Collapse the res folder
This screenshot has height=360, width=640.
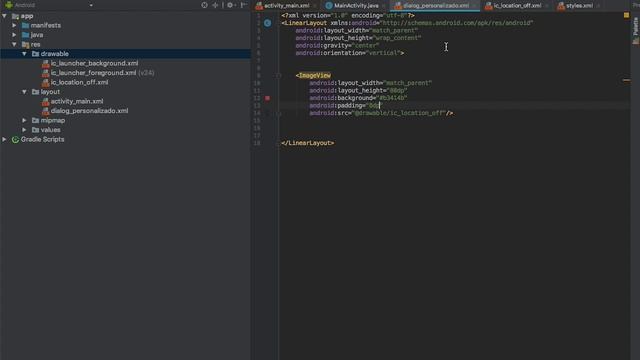(14, 44)
